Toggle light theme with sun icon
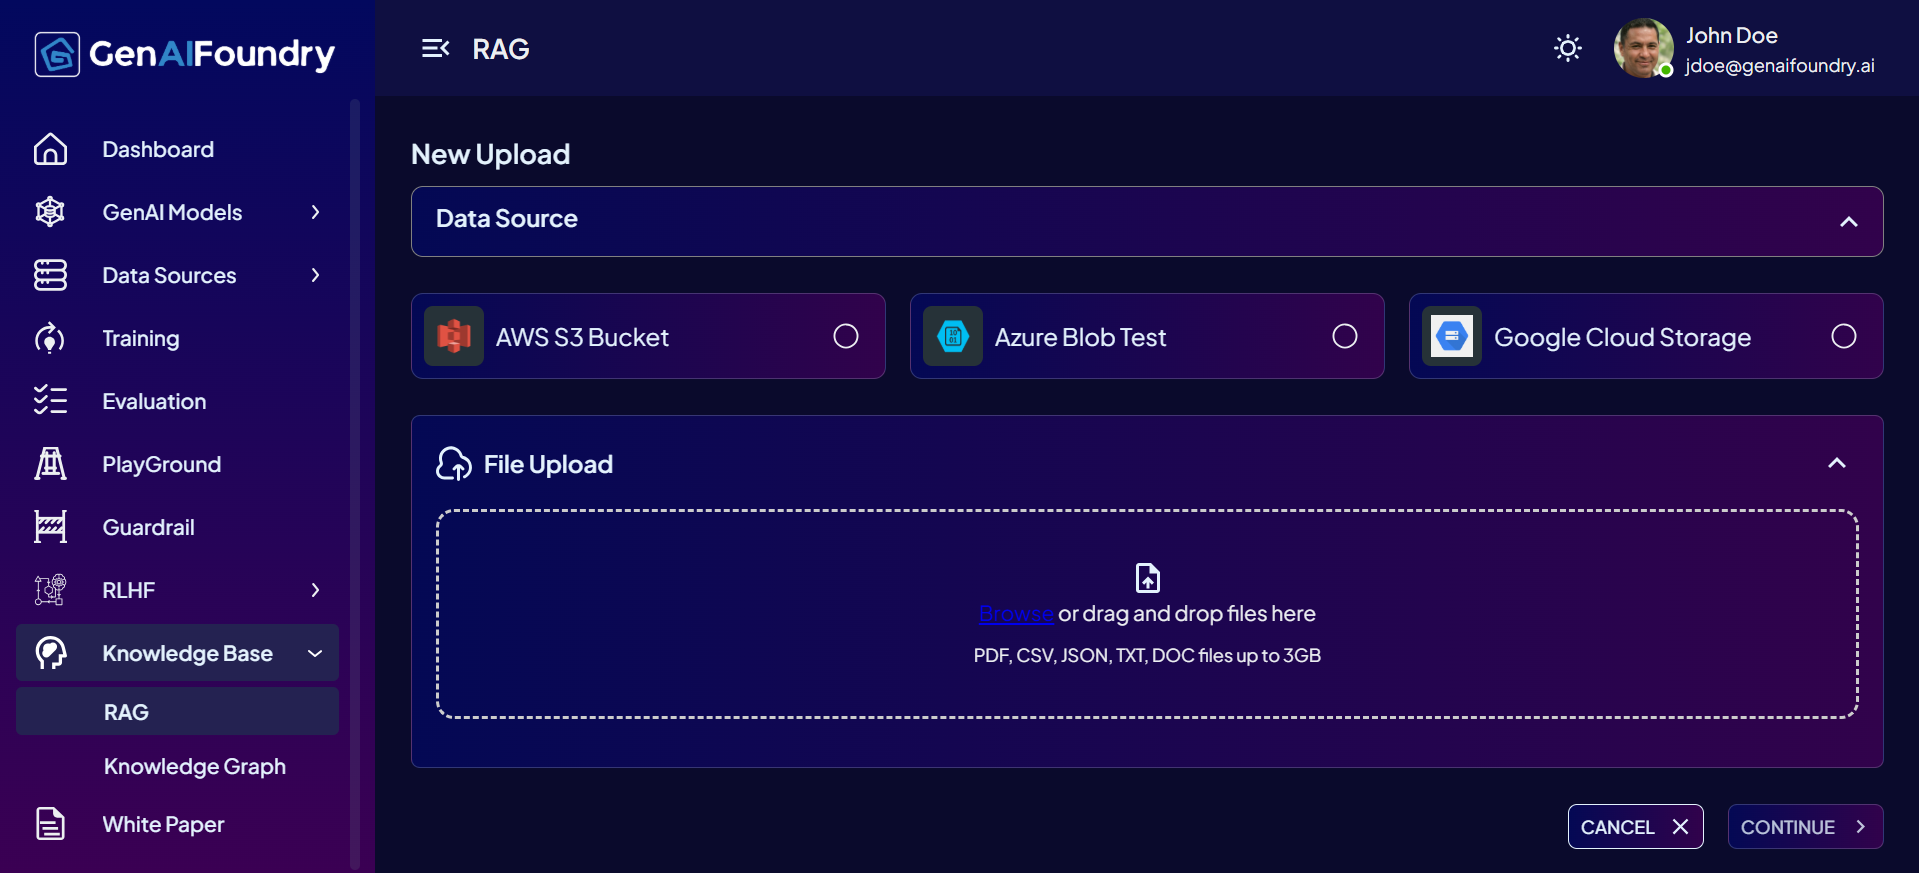Viewport: 1919px width, 873px height. [1567, 48]
